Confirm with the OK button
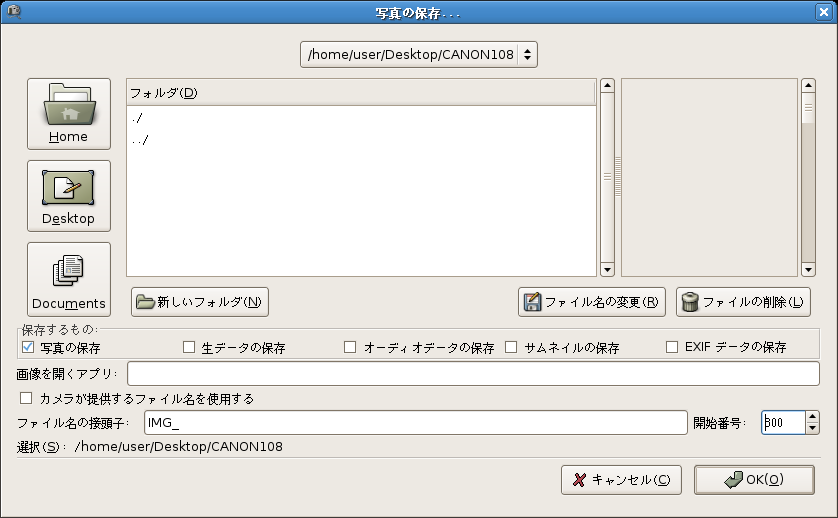838x518 pixels. click(754, 480)
